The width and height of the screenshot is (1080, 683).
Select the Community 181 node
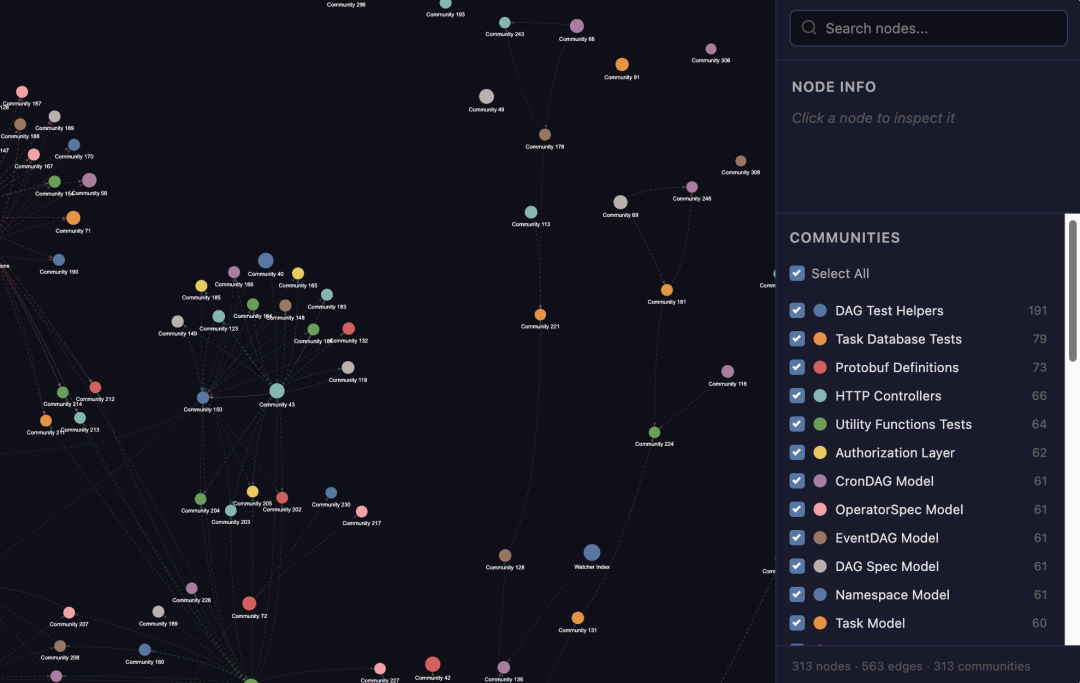tap(667, 290)
